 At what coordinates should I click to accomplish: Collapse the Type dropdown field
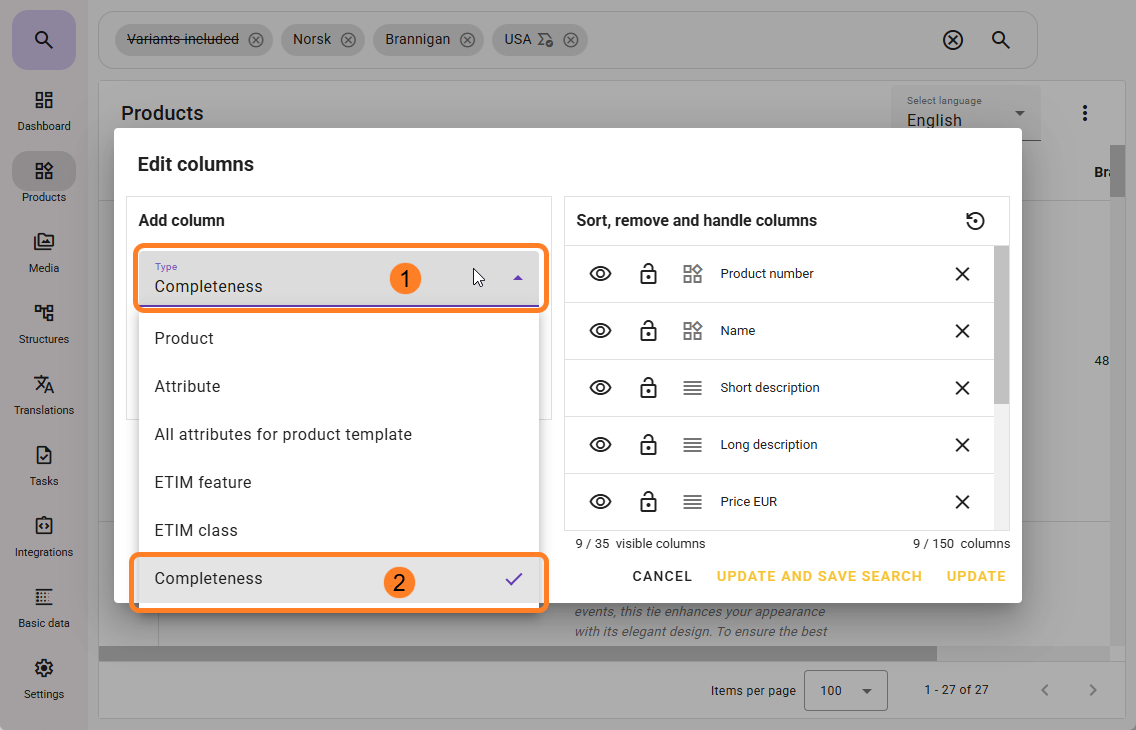pos(517,278)
